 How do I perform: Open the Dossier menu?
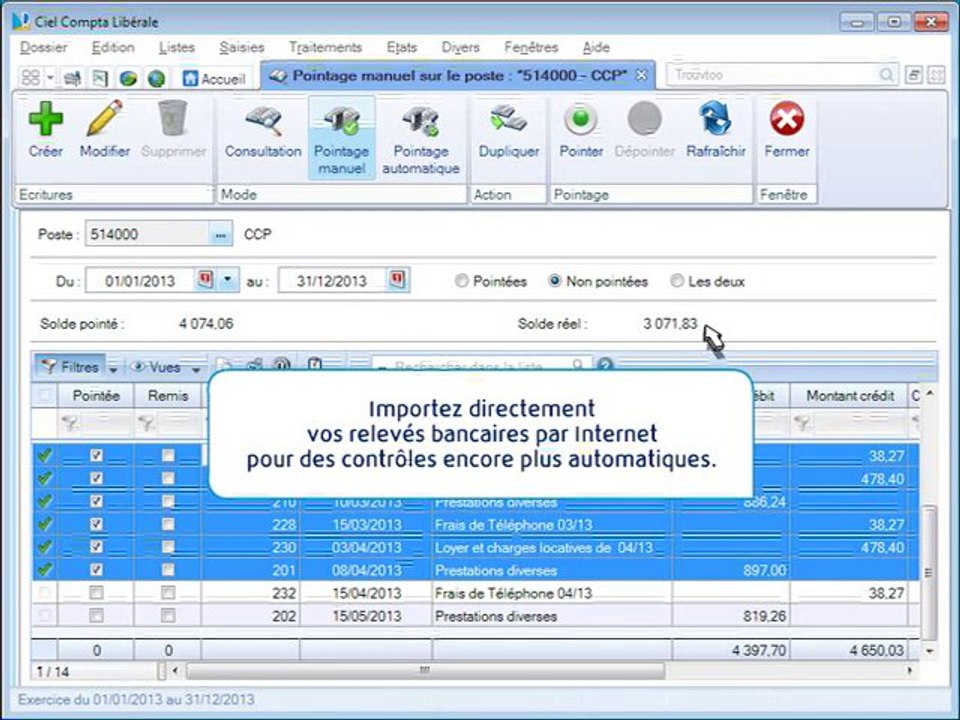coord(43,47)
